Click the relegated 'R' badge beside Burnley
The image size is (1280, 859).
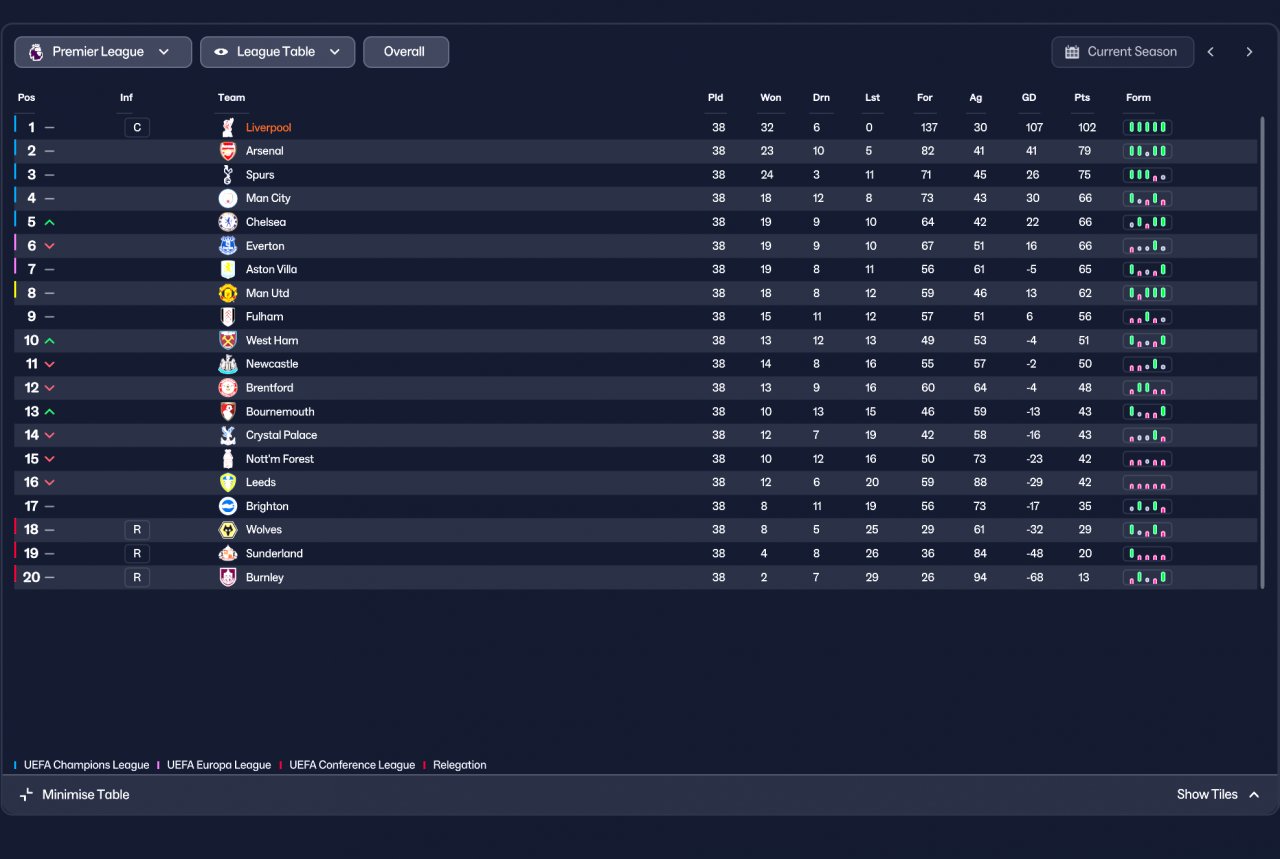coord(137,577)
